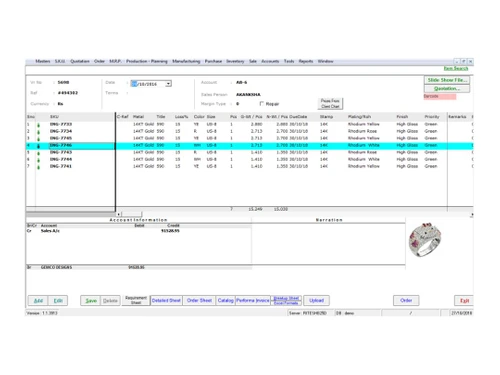
Task: Click the green icon in row 5
Action: point(38,153)
